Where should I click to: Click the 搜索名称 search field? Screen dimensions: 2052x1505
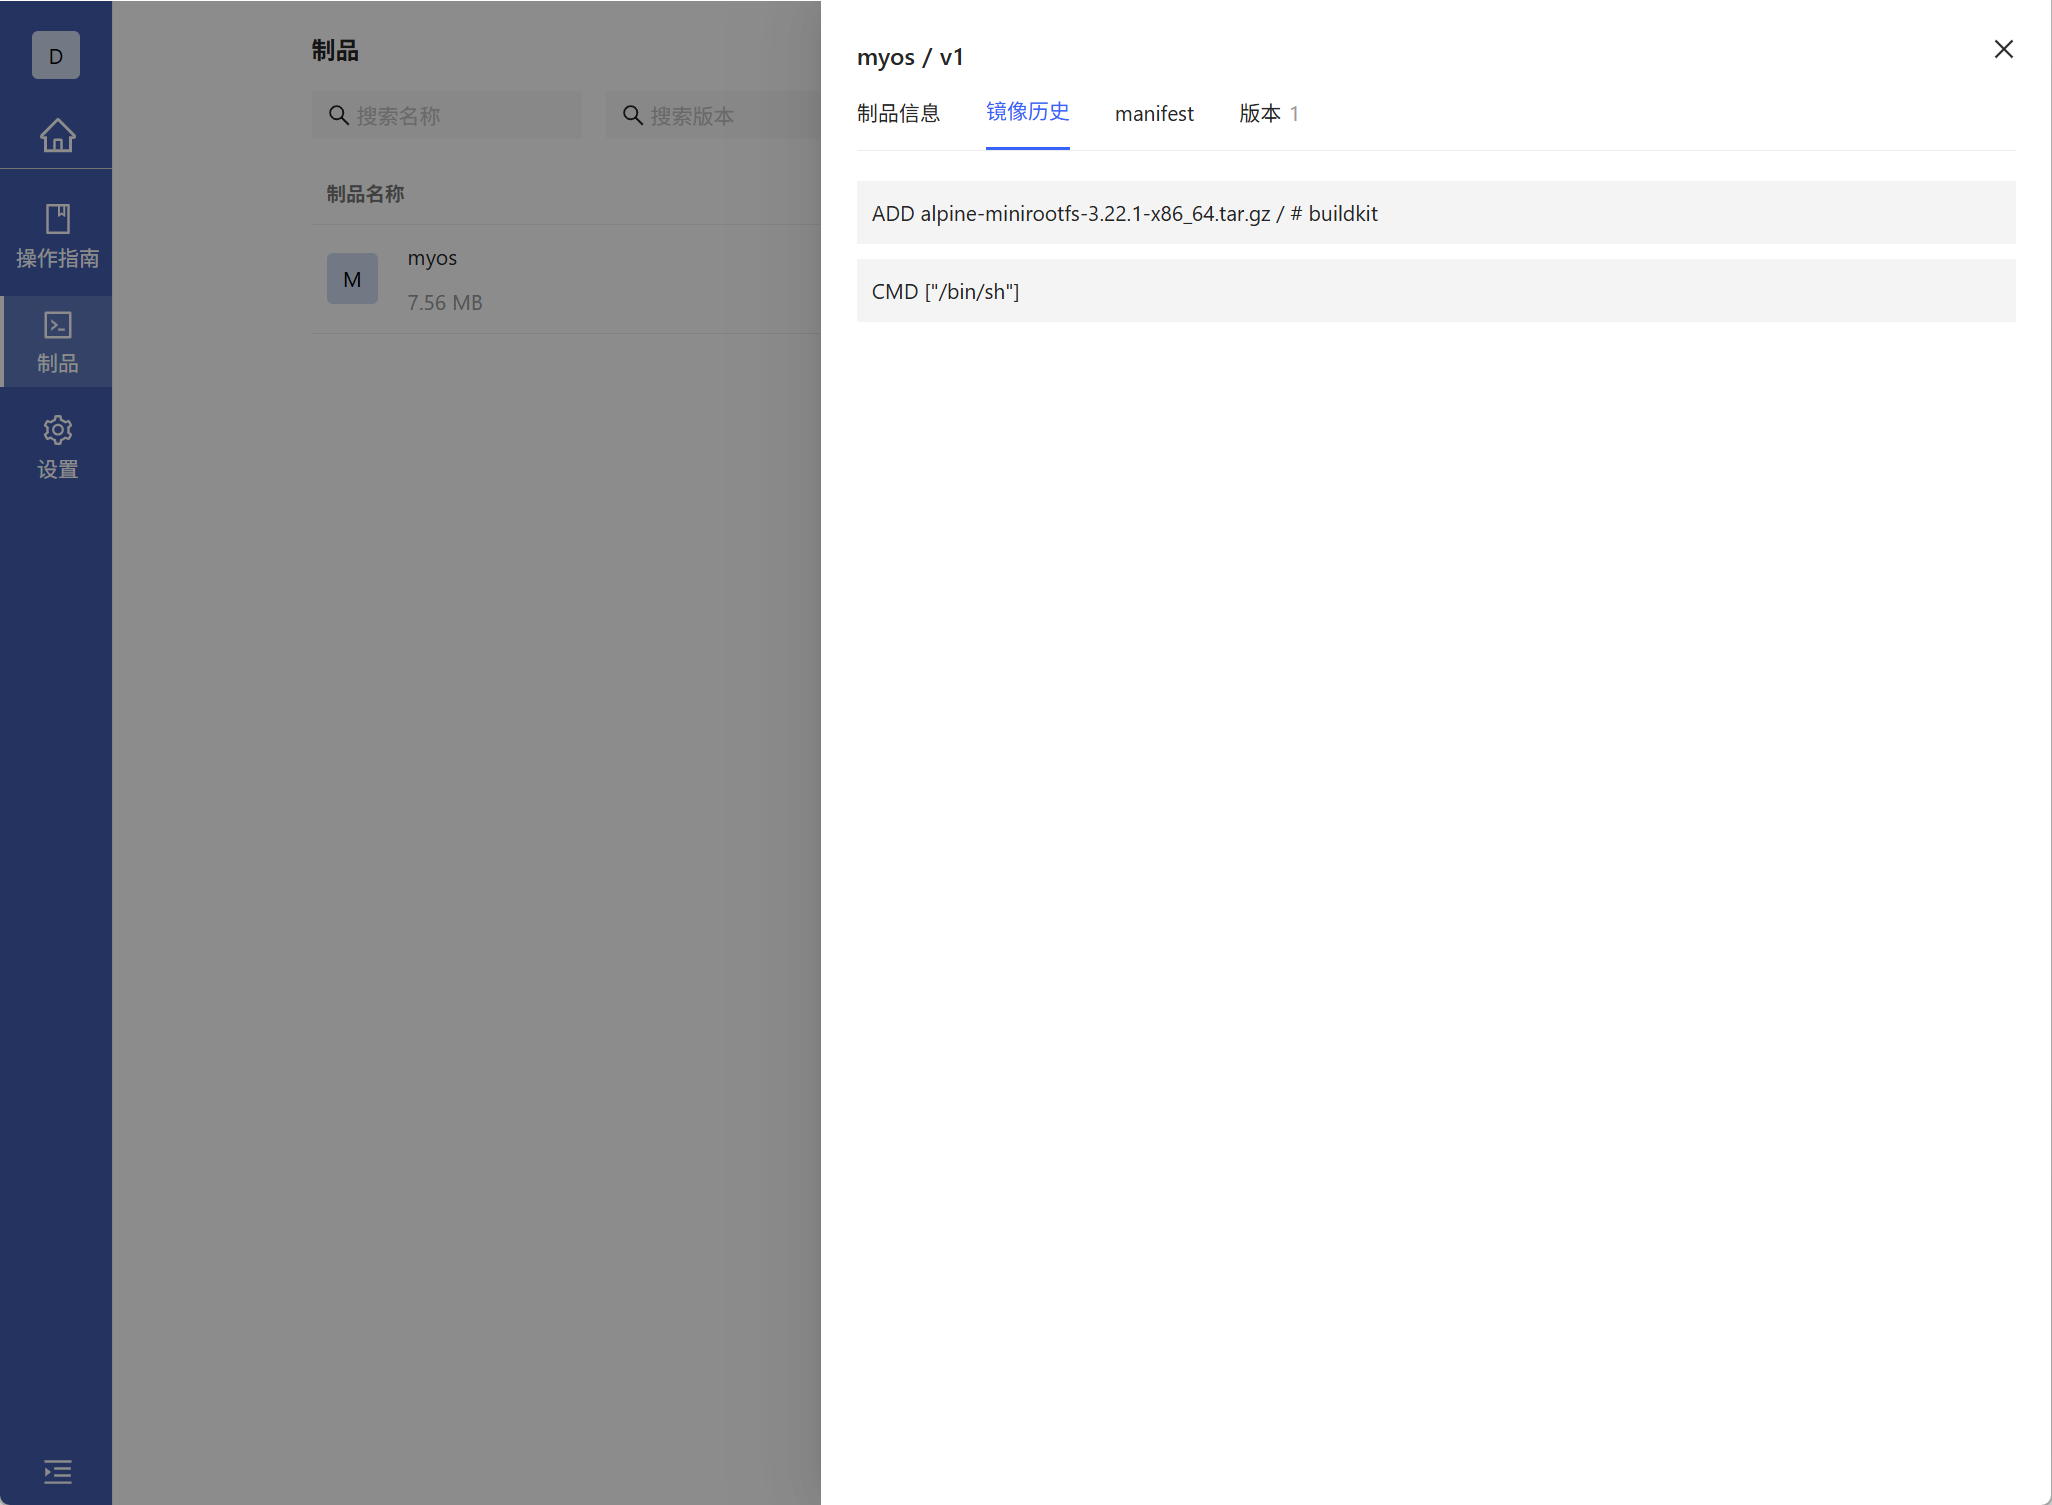click(460, 116)
